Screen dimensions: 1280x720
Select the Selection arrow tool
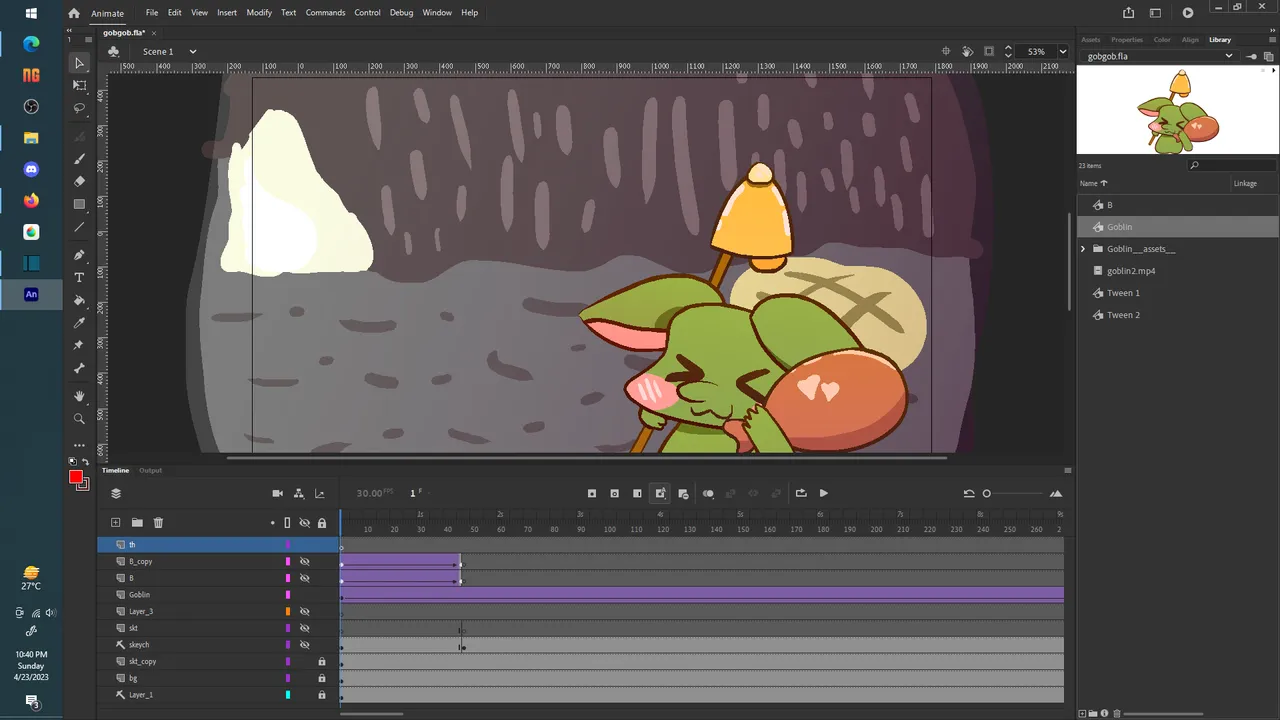click(80, 63)
